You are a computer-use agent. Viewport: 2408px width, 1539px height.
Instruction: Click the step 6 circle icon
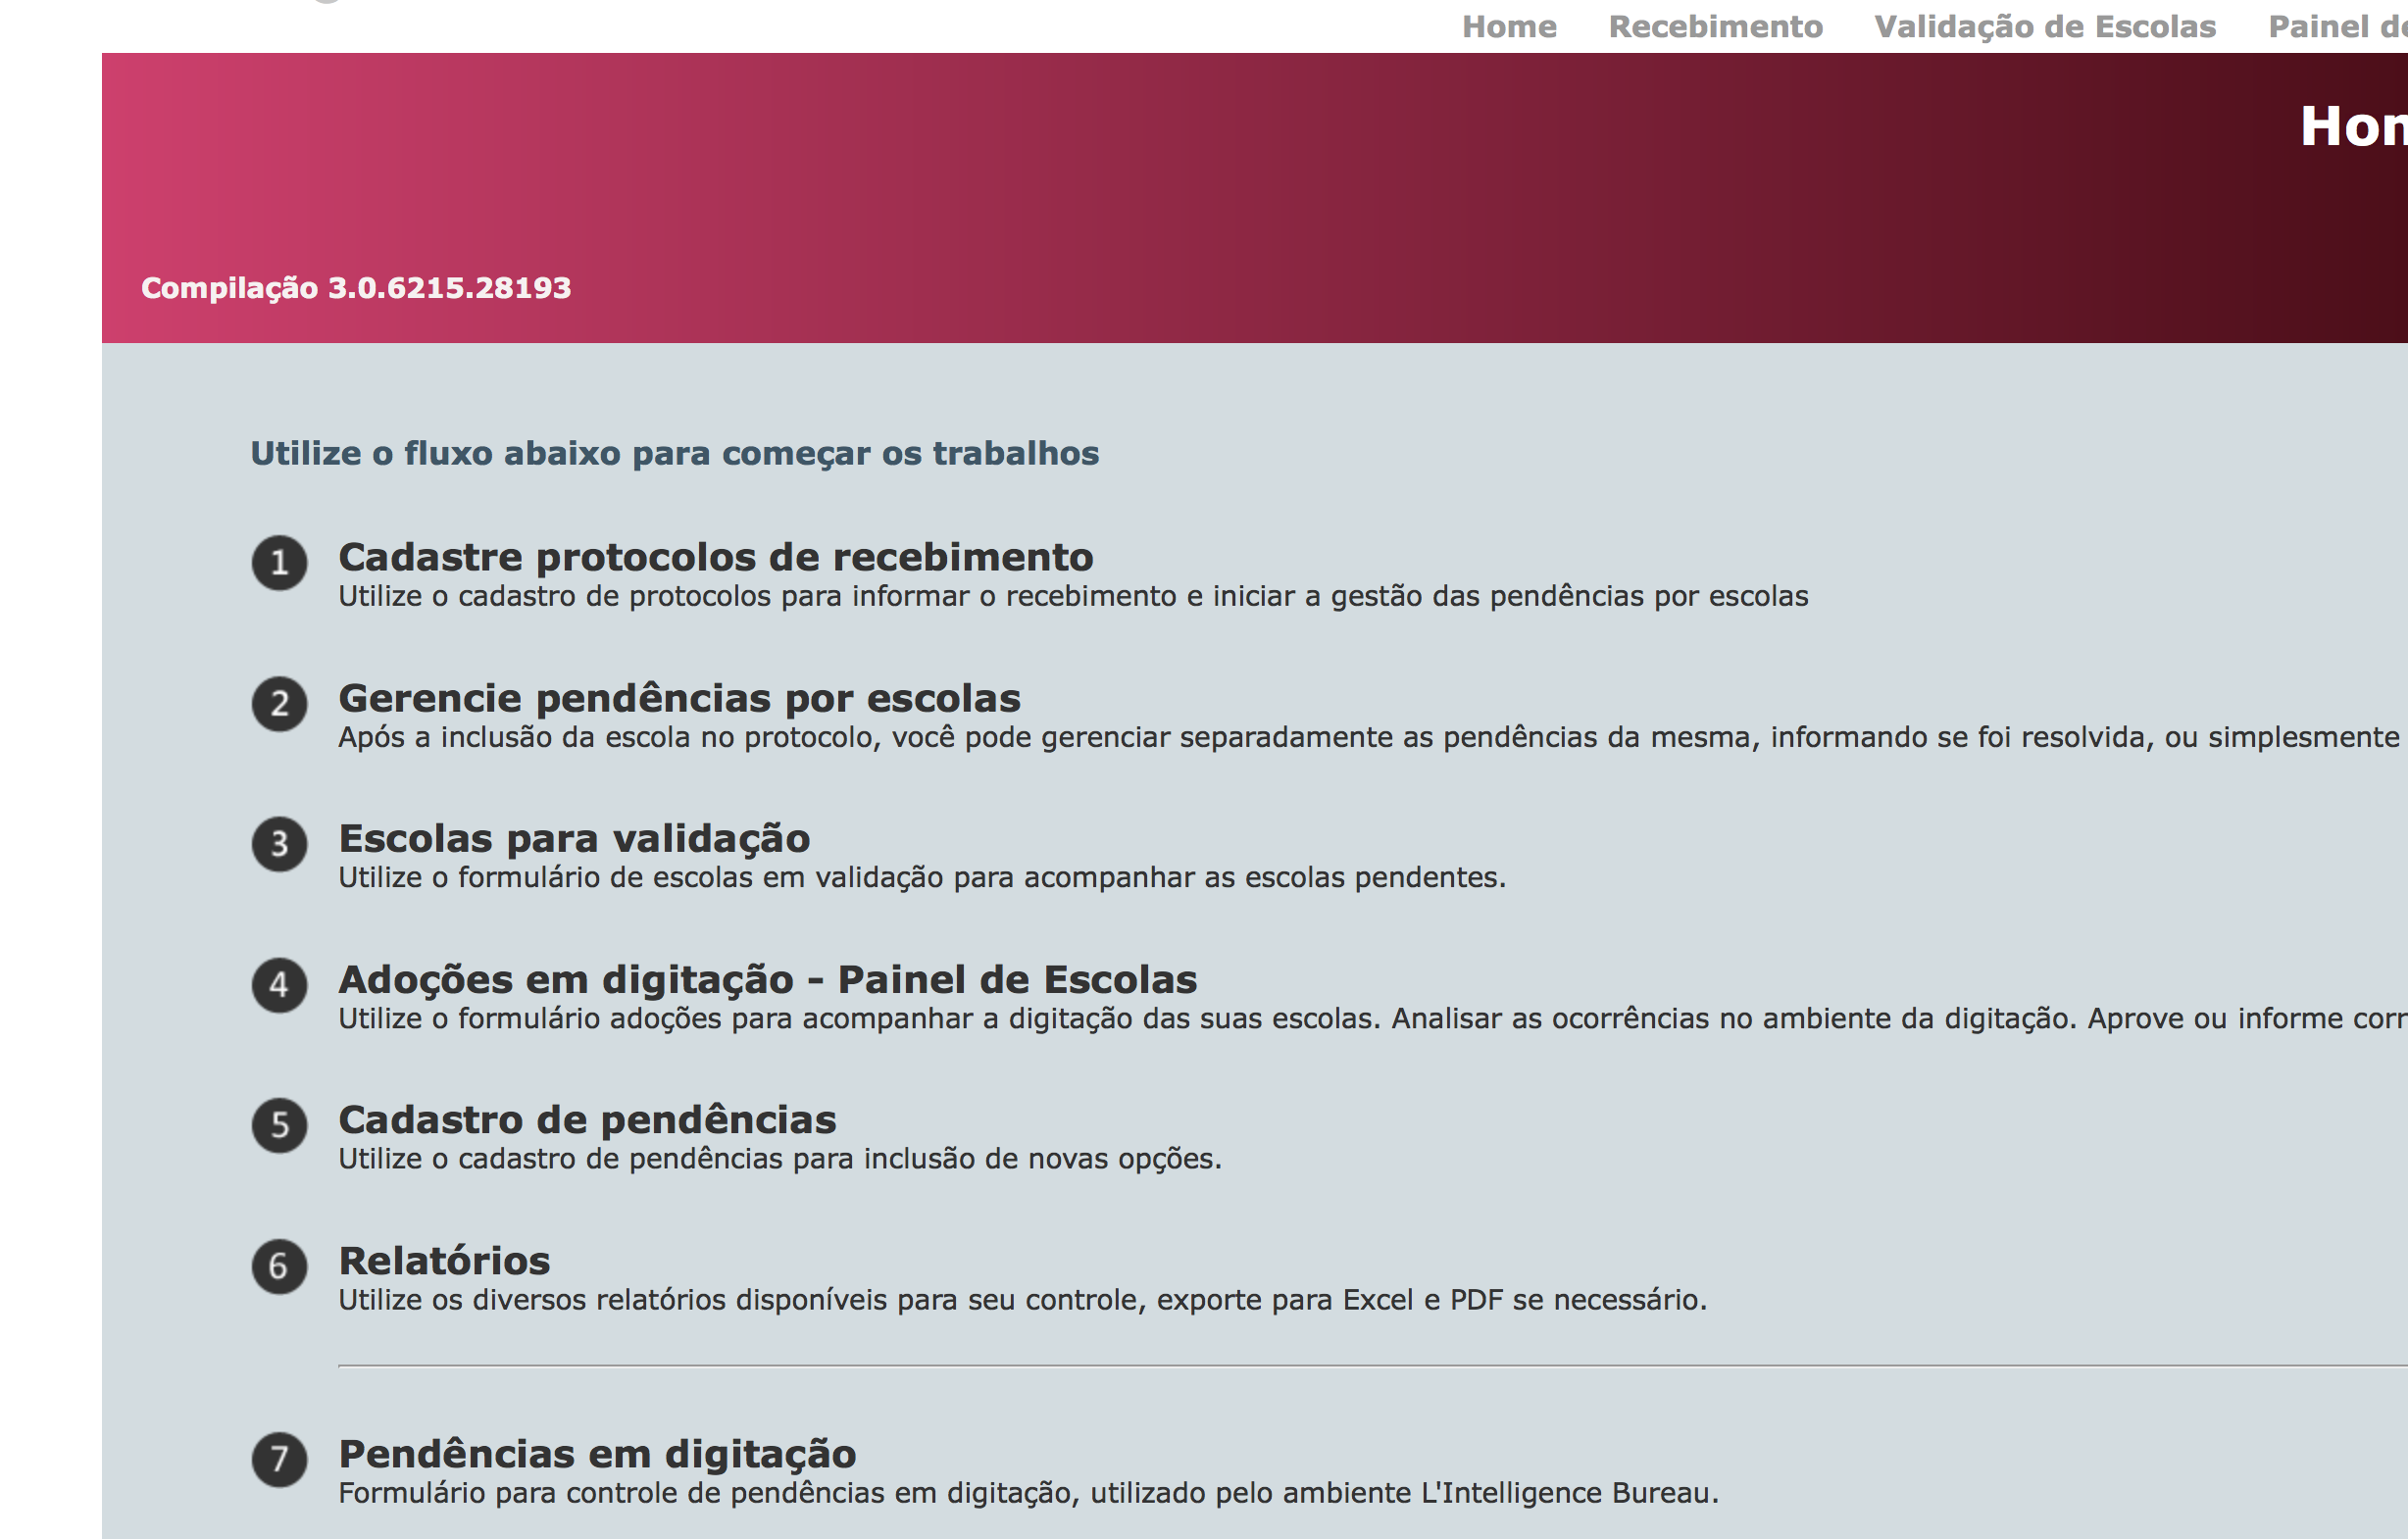click(x=279, y=1266)
